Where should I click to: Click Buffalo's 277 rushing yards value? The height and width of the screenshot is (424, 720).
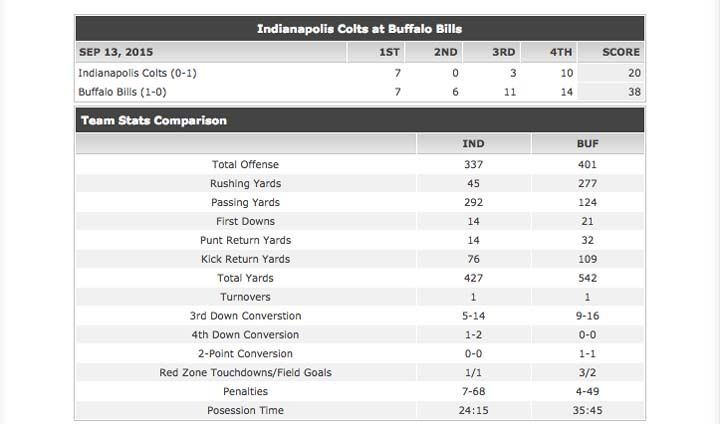587,183
